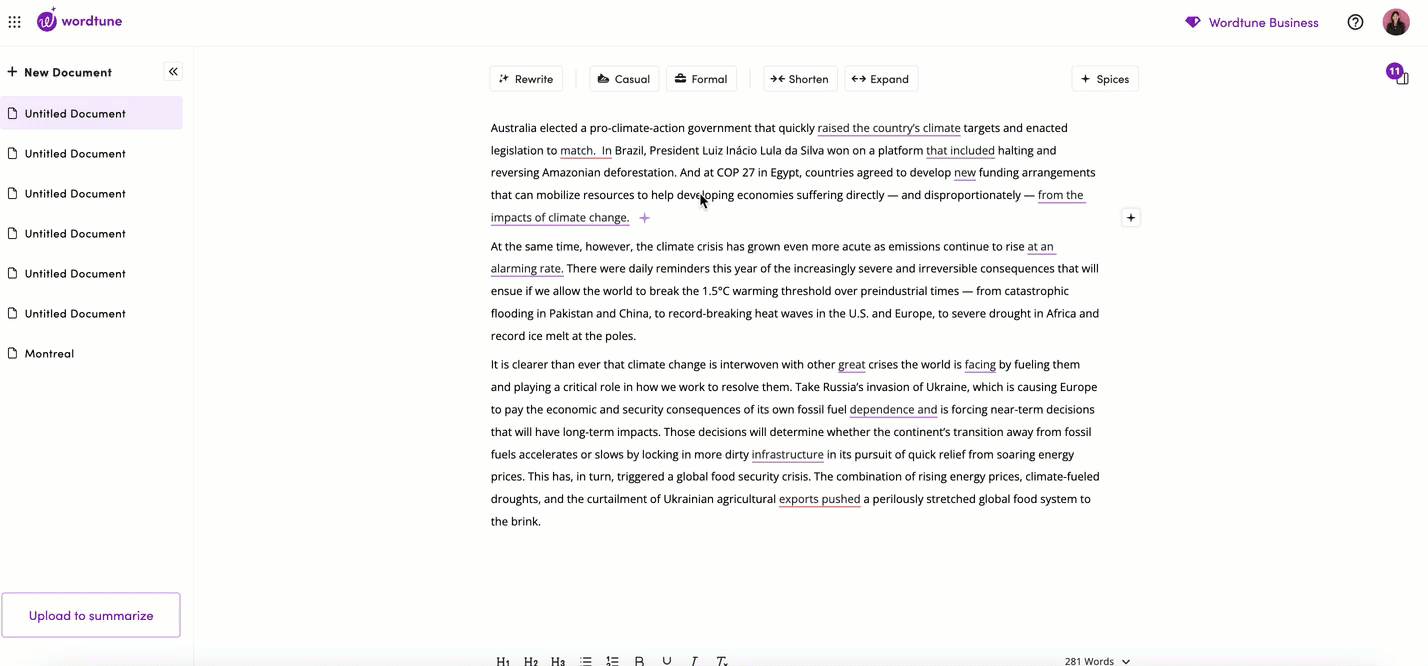
Task: Apply the Casual tone
Action: [x=624, y=79]
